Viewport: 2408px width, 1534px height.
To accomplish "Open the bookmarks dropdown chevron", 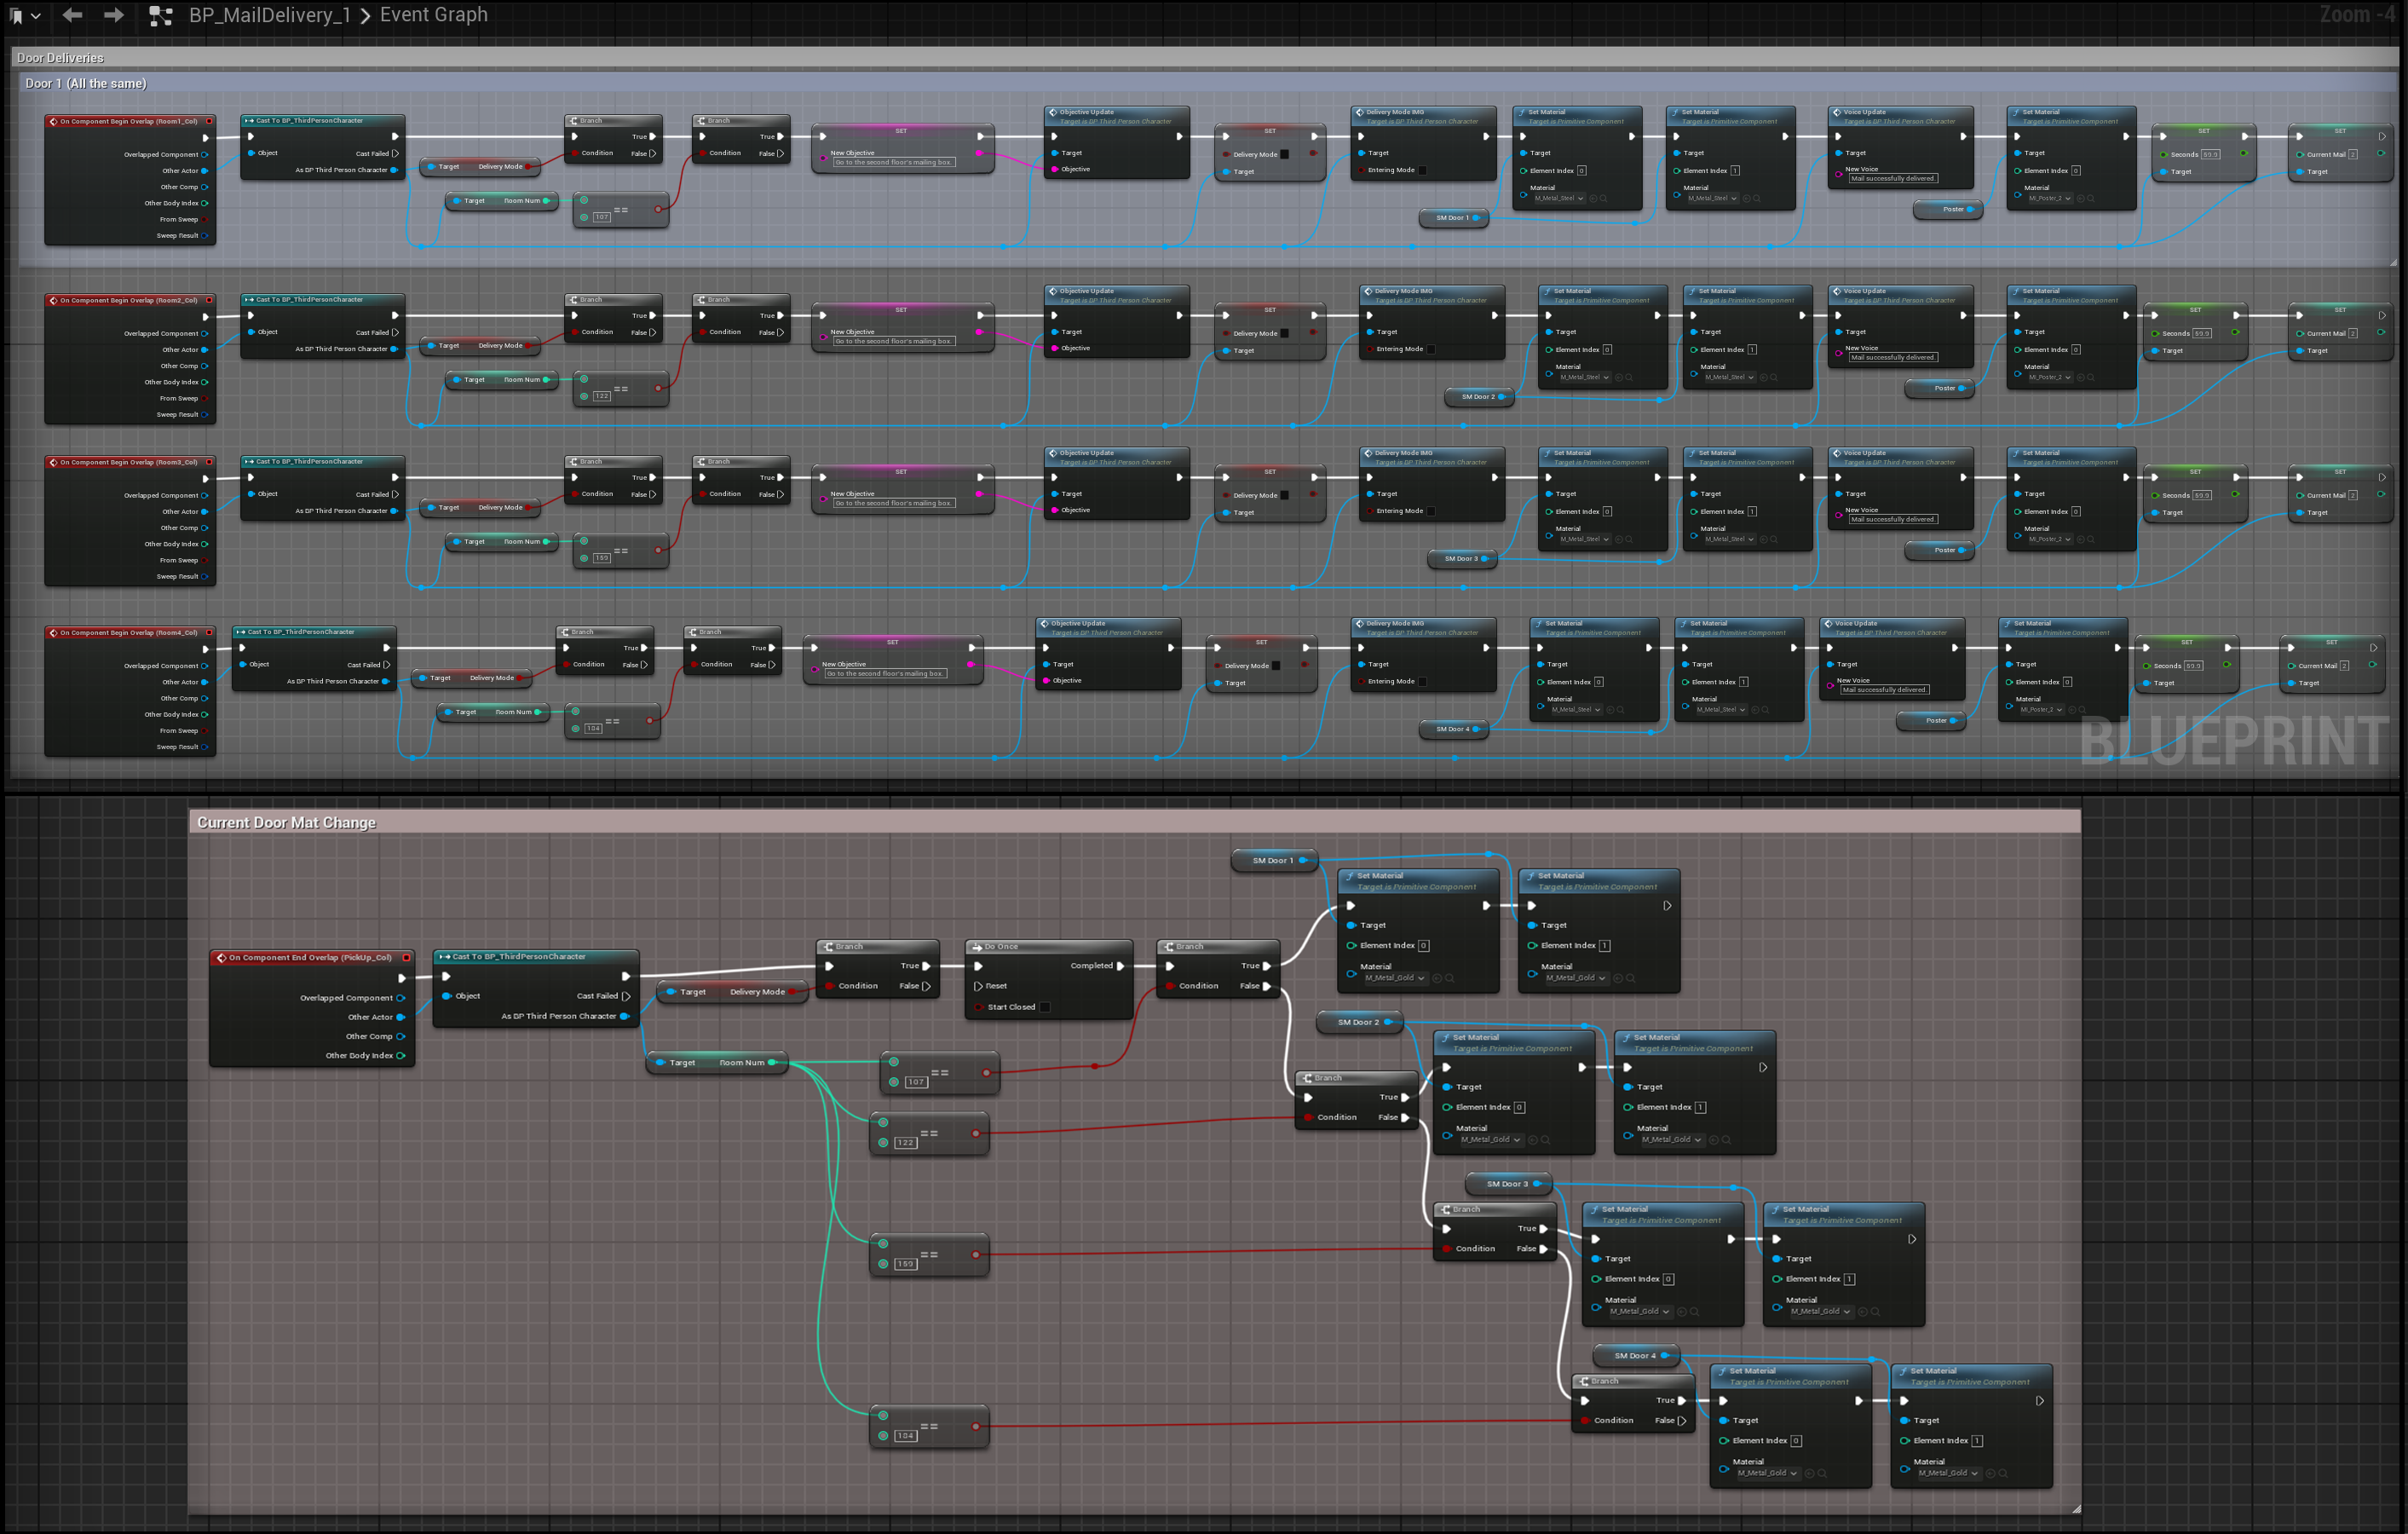I will point(36,16).
